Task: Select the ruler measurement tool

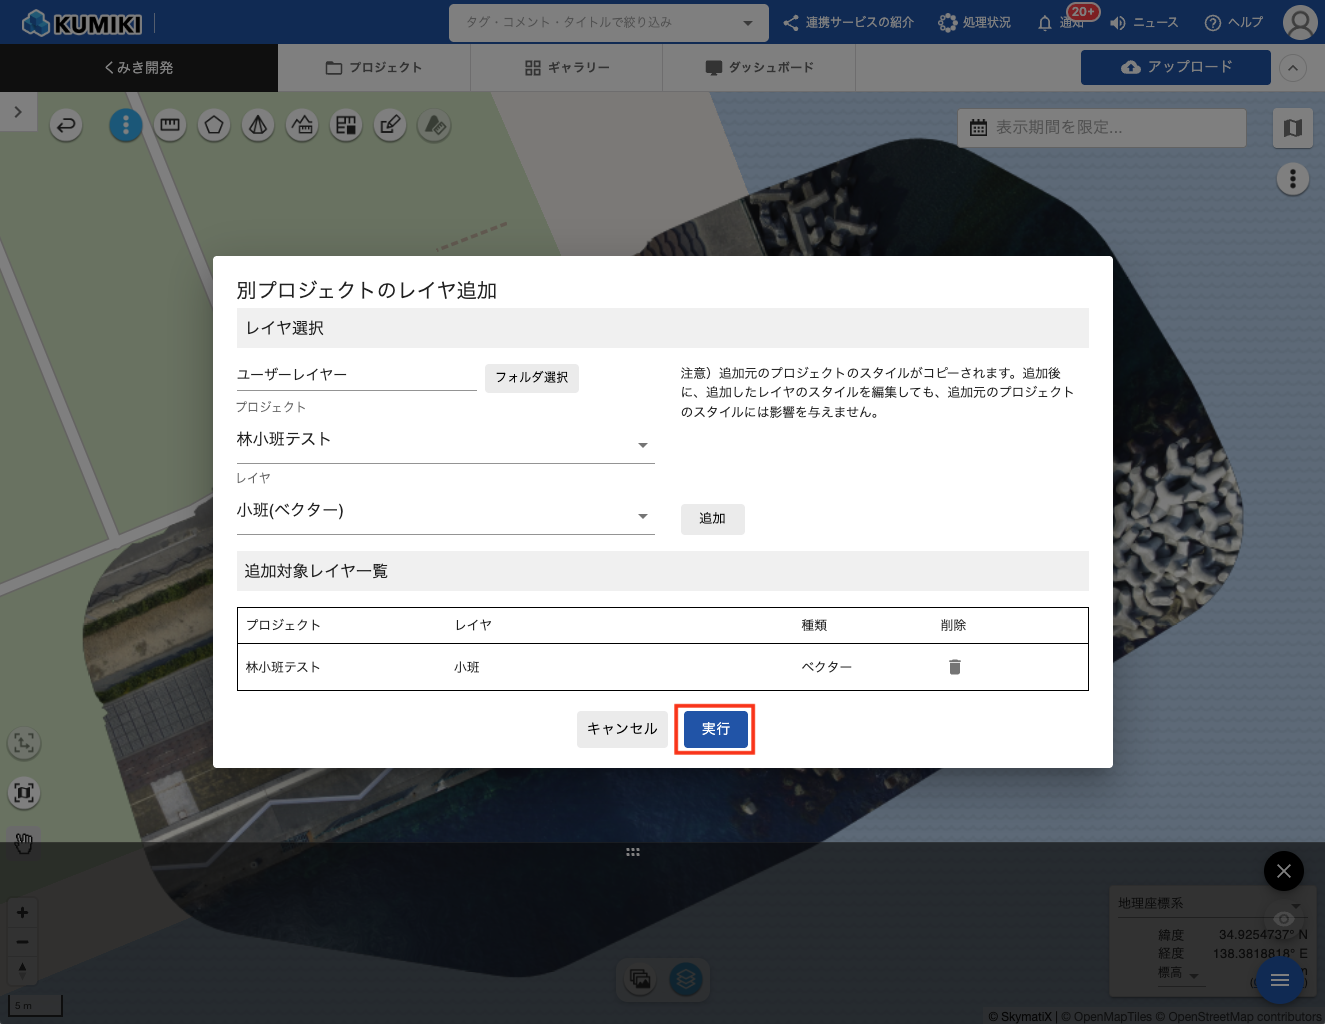Action: [x=170, y=125]
